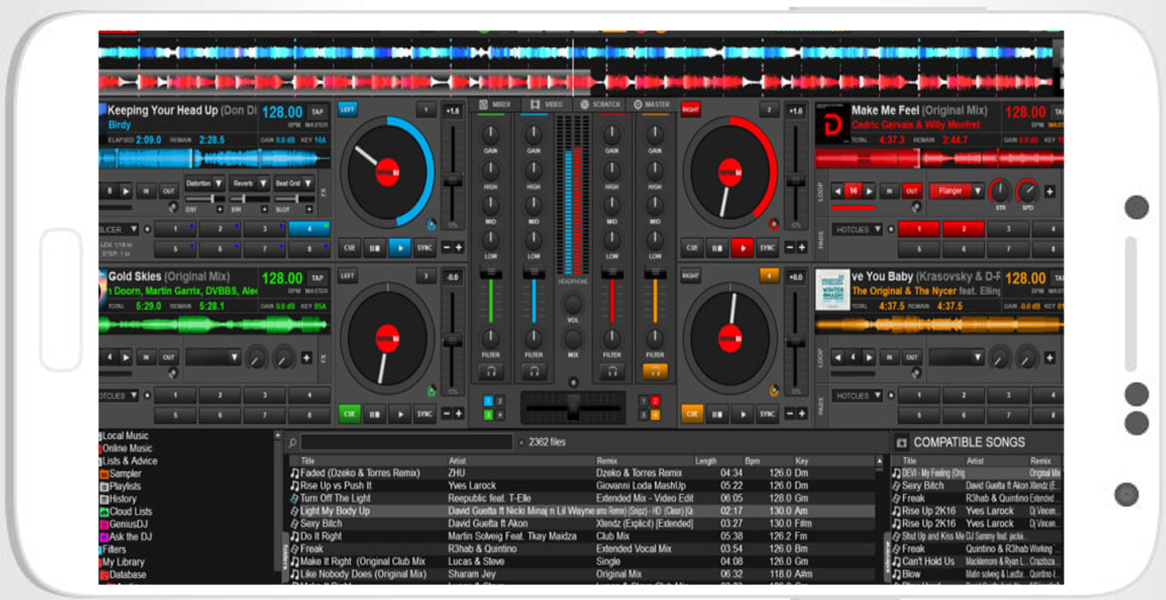Image resolution: width=1166 pixels, height=600 pixels.
Task: Enable headphone cue on the blue mixer channel
Action: pos(534,372)
